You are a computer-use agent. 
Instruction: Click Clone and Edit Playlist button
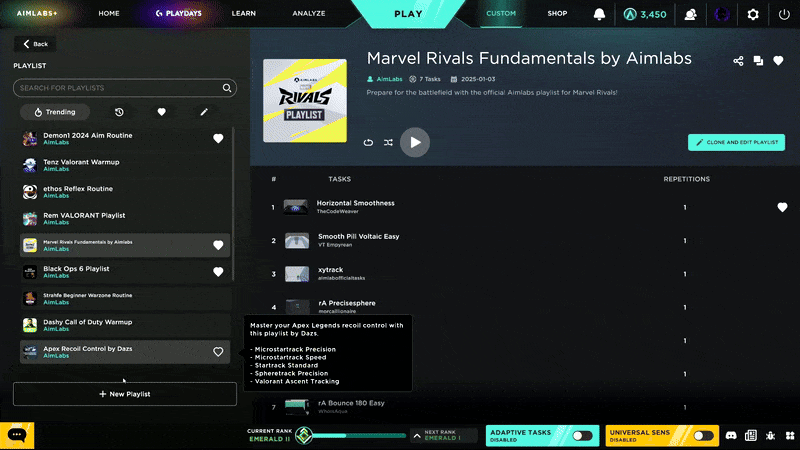click(x=736, y=142)
